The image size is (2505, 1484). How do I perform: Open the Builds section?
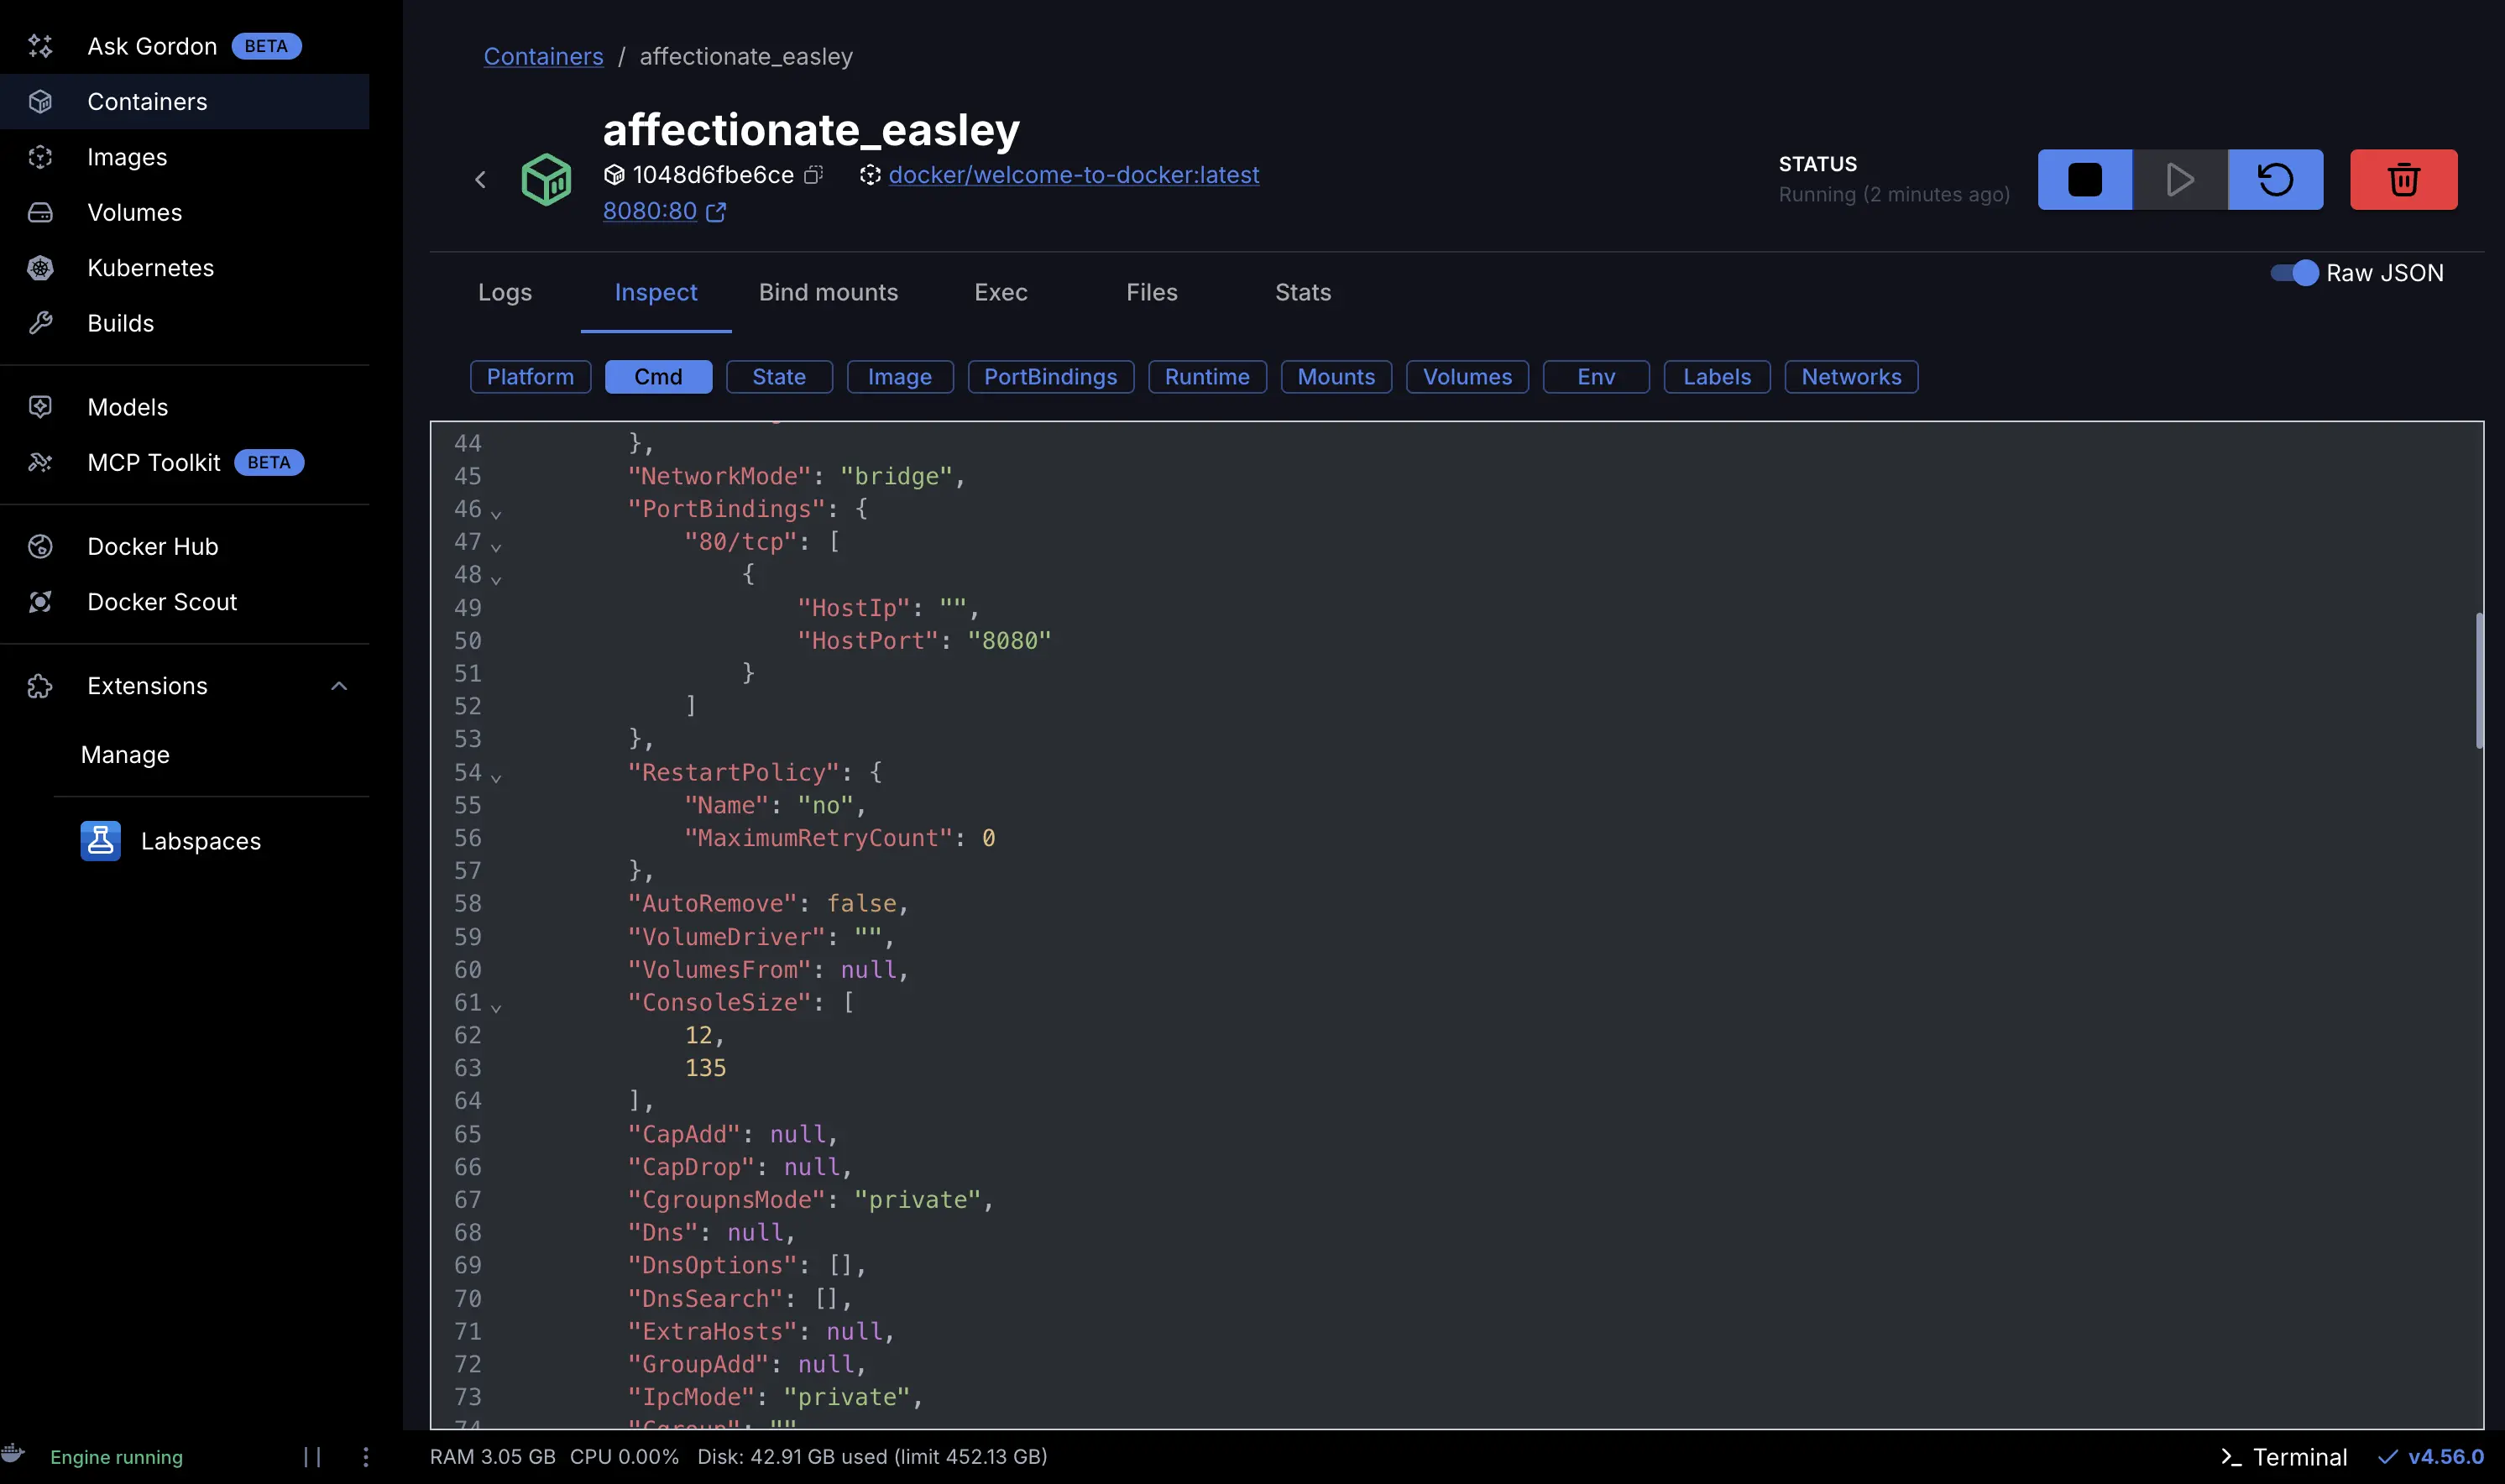[x=120, y=323]
